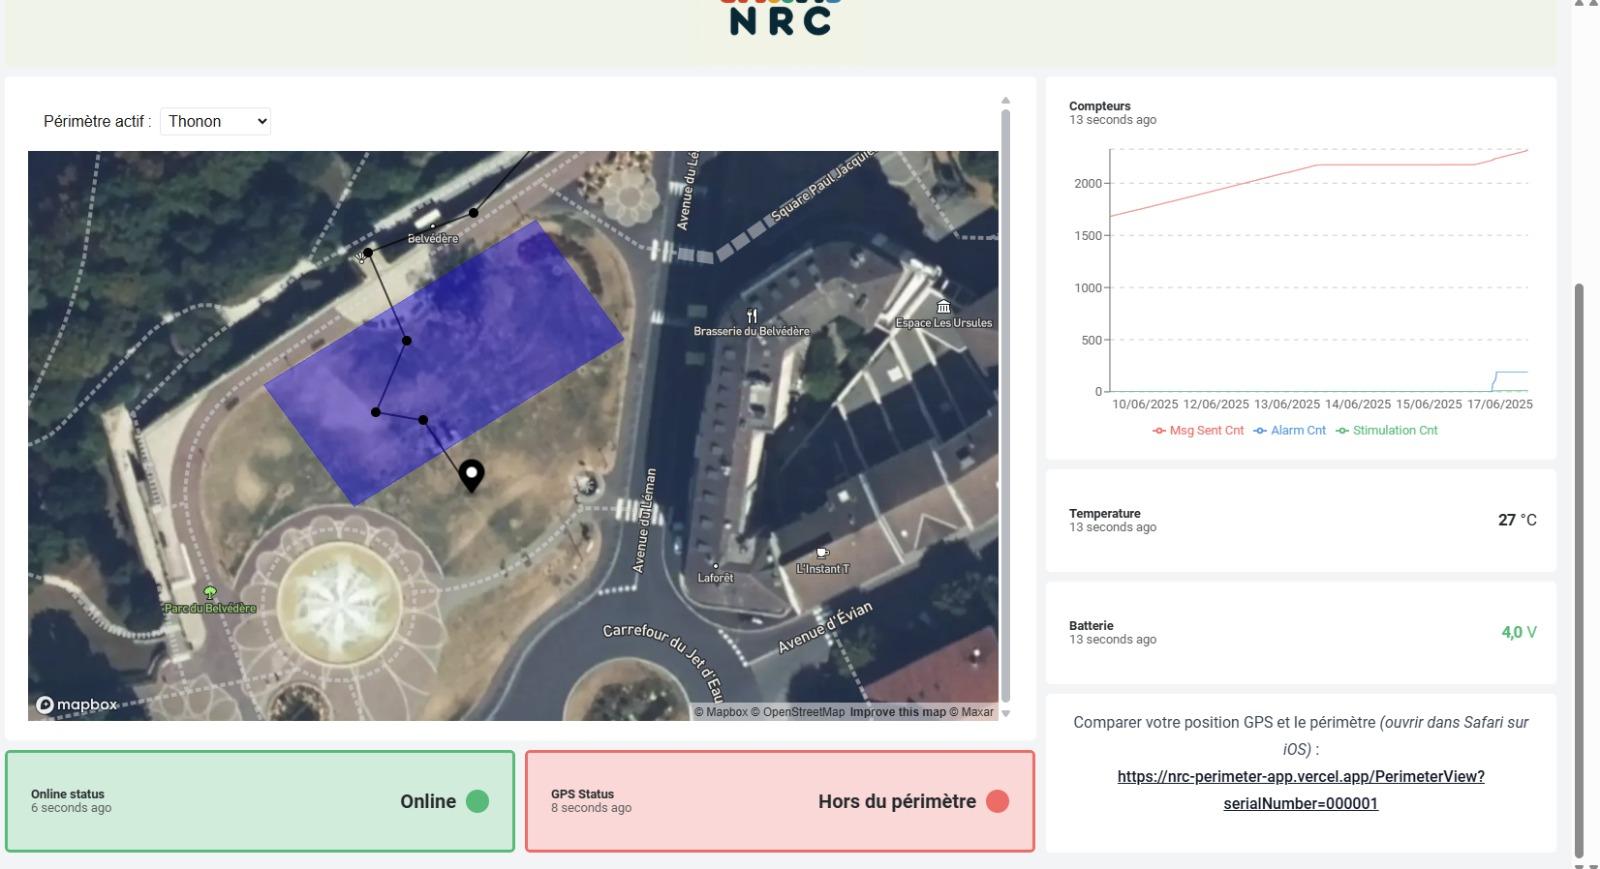Click the Mapbox logo on the map
Image resolution: width=1600 pixels, height=869 pixels.
click(77, 705)
